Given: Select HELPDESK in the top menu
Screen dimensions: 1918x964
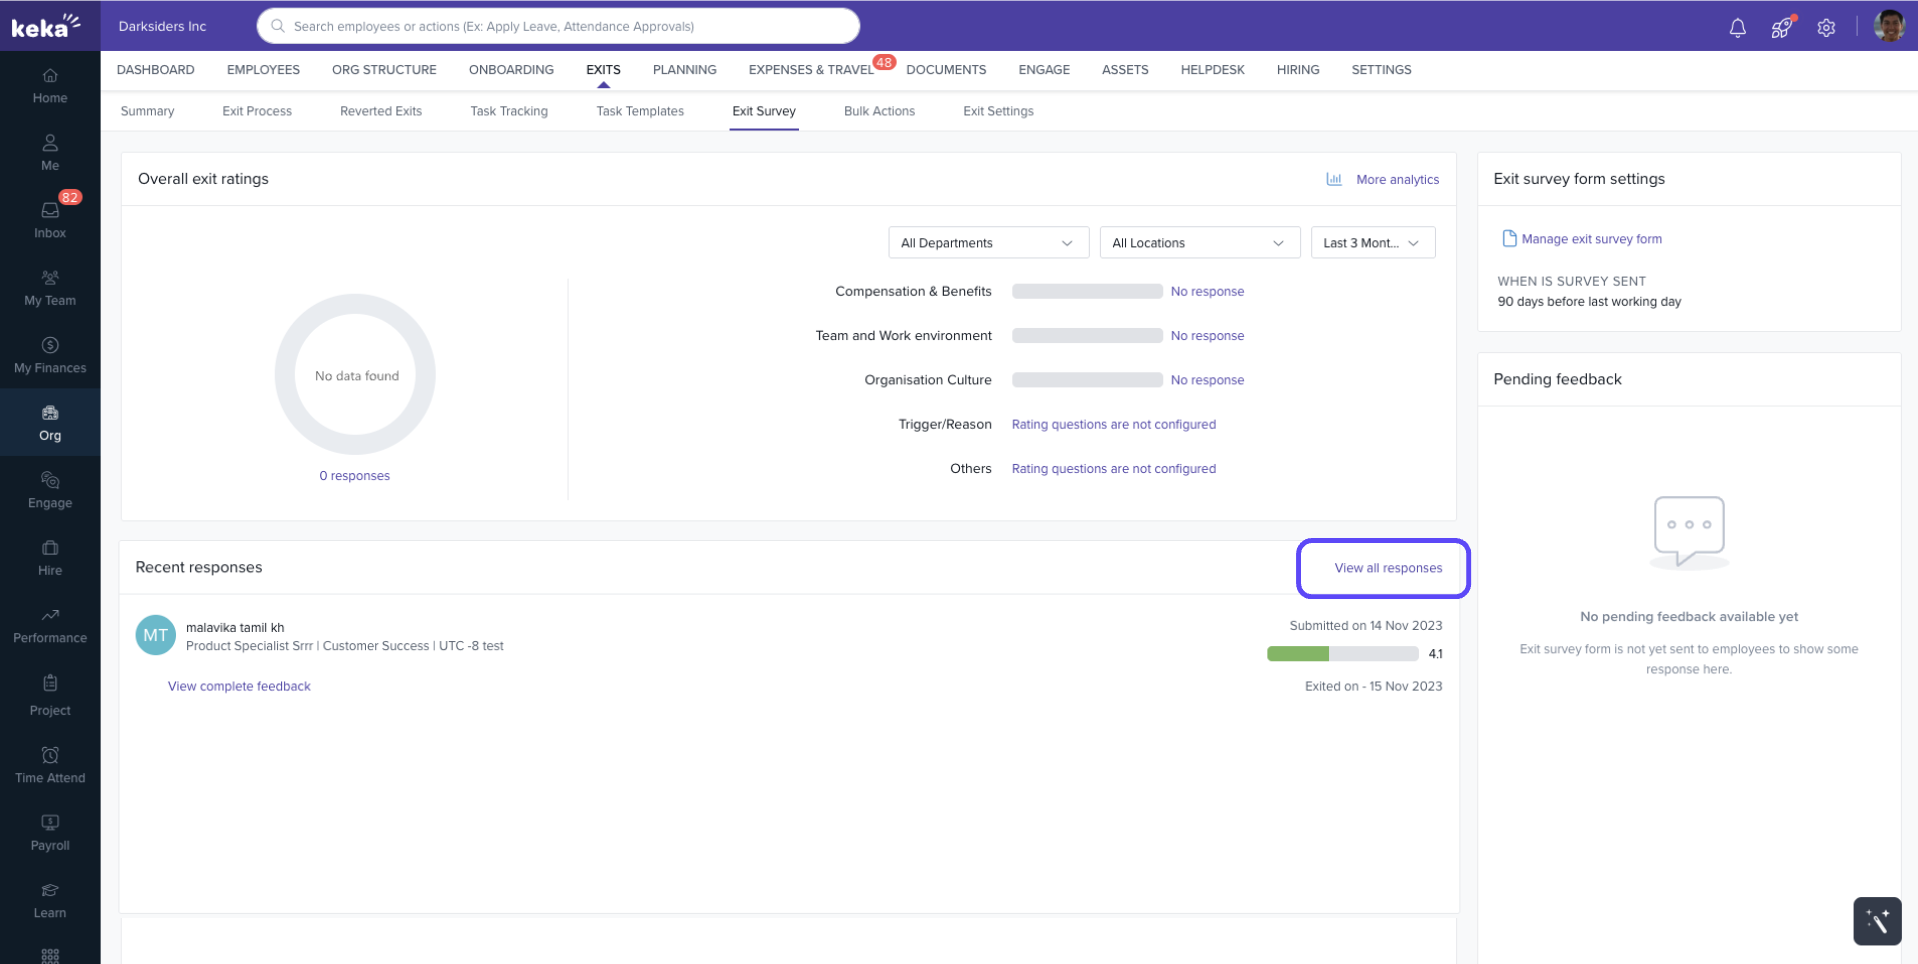Looking at the screenshot, I should tap(1212, 70).
